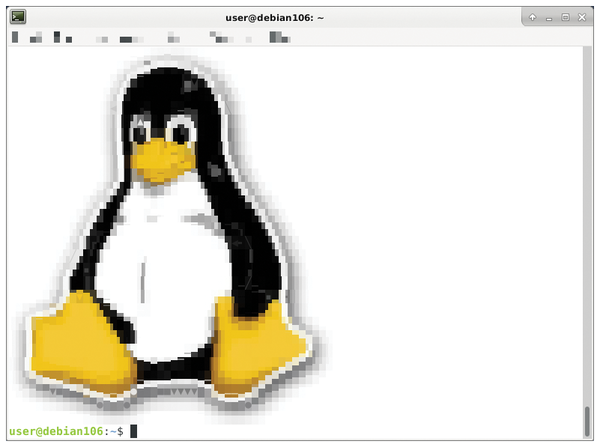Screen dimensions: 600x447
Task: Click the title text "user@debian106: ~"
Action: pos(274,18)
